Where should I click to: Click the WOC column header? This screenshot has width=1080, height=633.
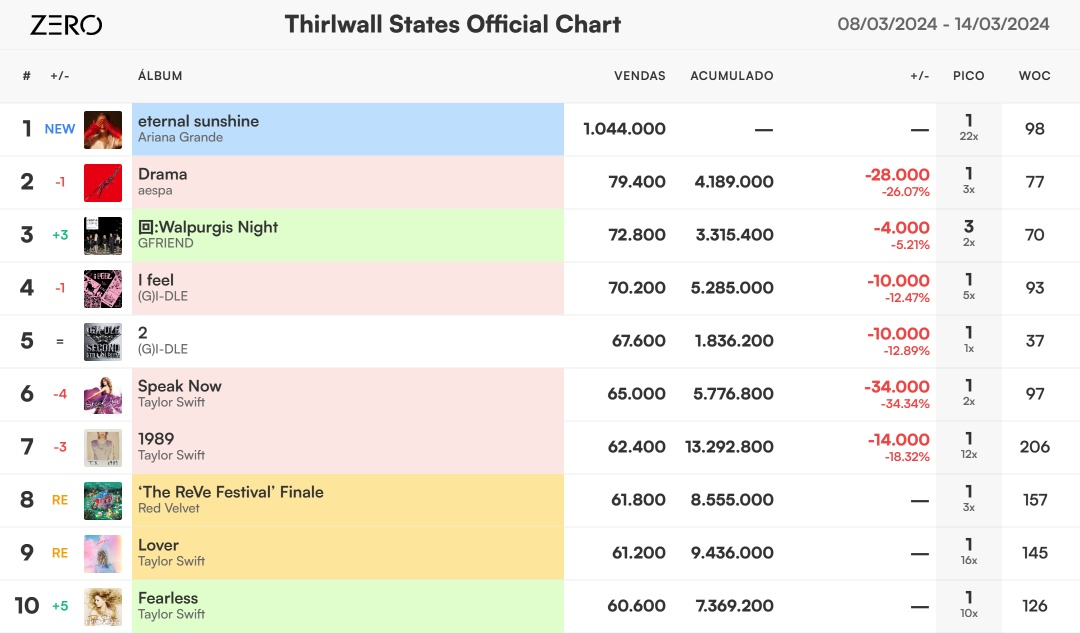click(x=1035, y=76)
